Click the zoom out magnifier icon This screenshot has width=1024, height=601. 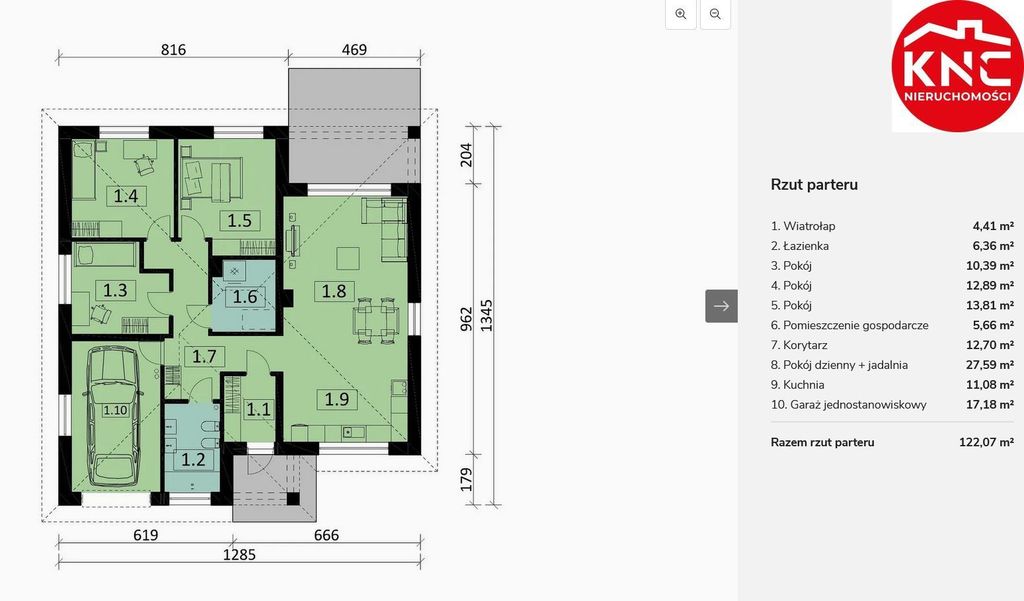click(x=715, y=14)
